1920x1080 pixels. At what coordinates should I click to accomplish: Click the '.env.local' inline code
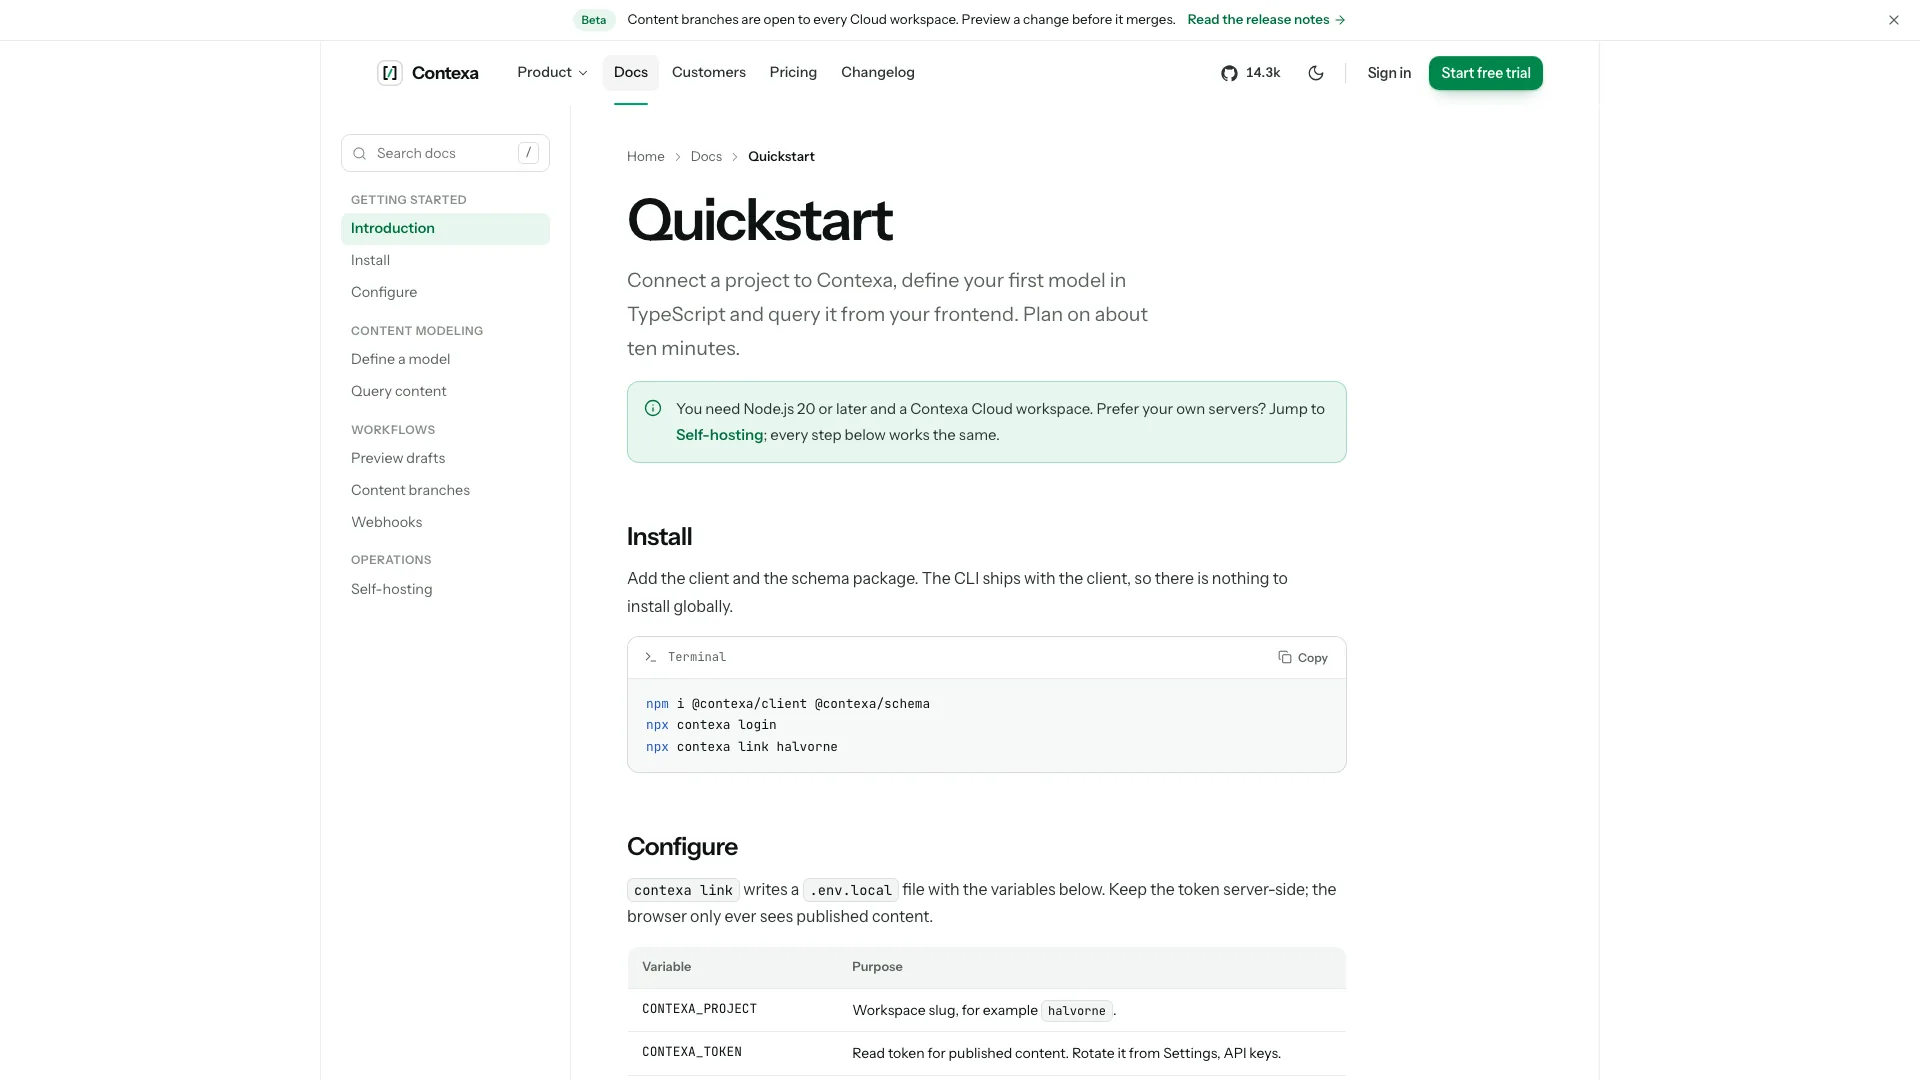pos(850,890)
